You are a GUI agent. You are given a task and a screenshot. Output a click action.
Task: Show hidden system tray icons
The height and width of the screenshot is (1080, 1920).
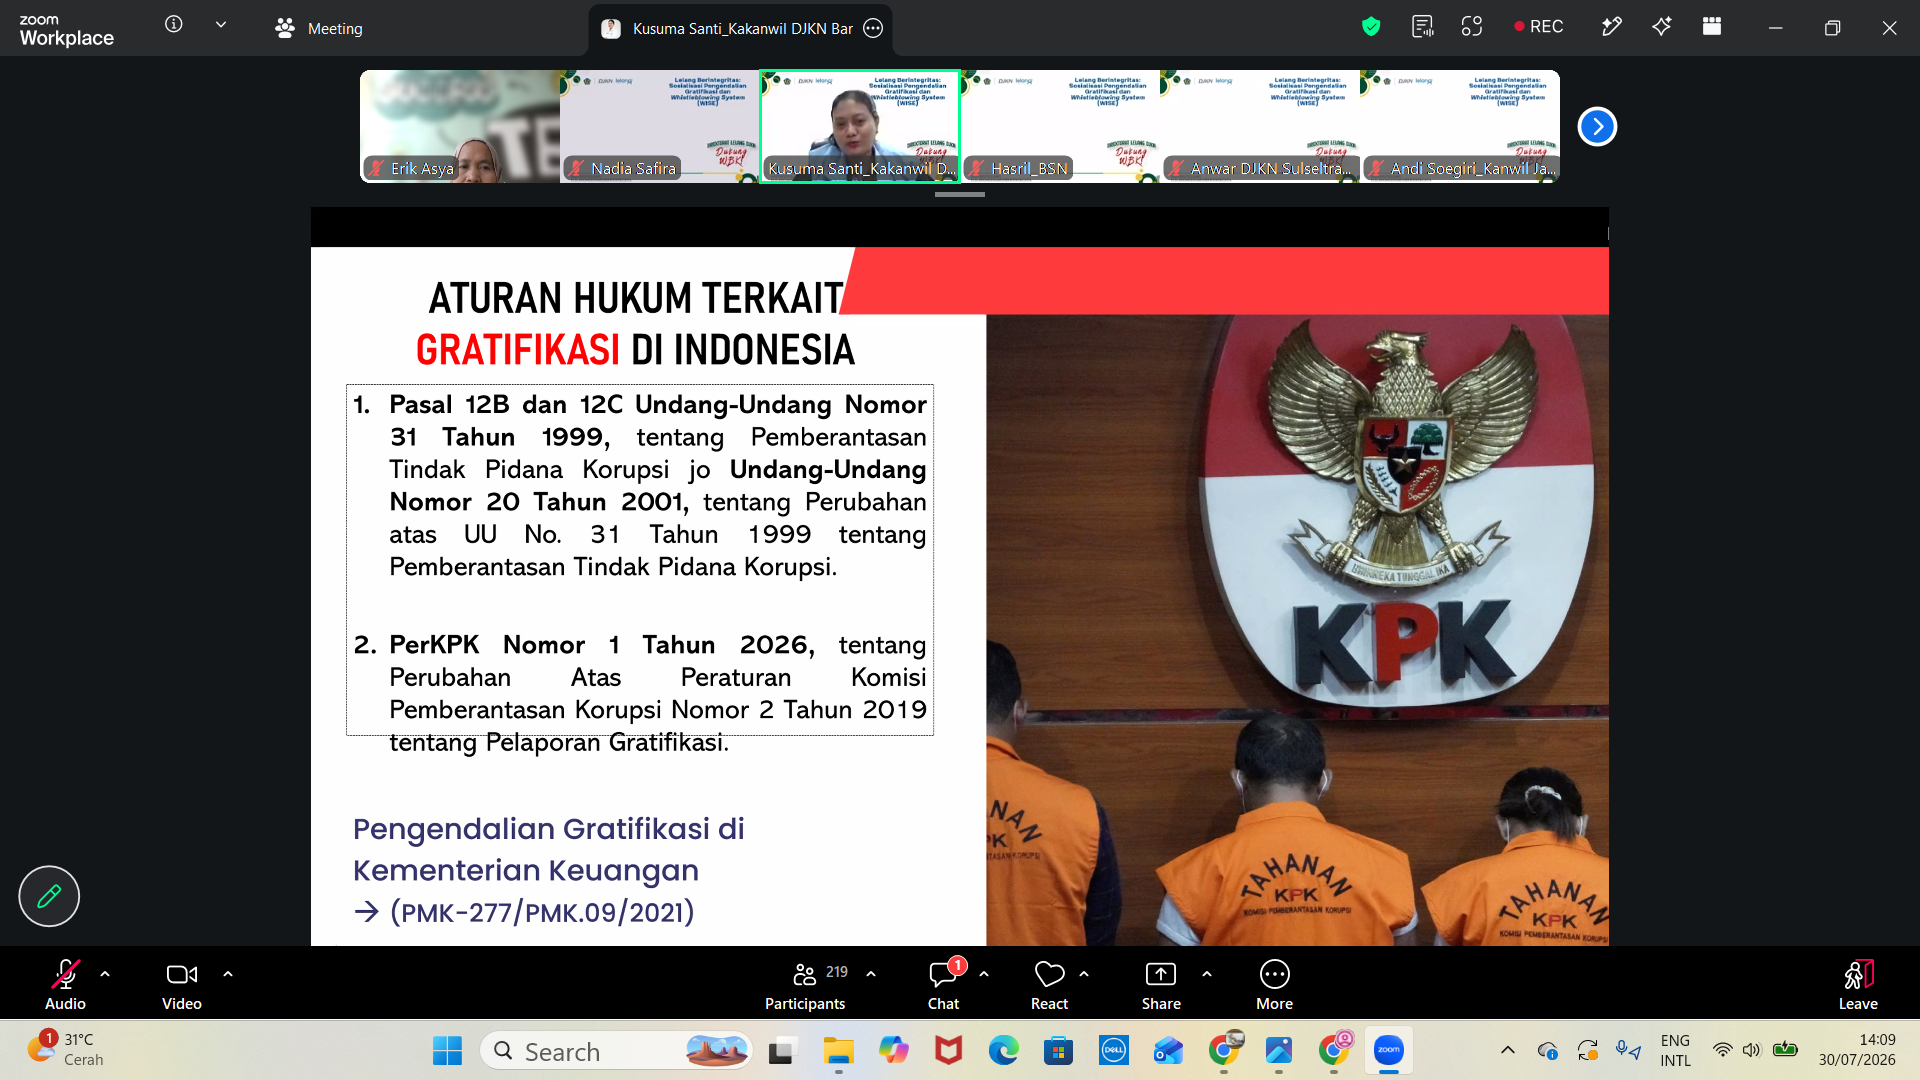(x=1508, y=1050)
